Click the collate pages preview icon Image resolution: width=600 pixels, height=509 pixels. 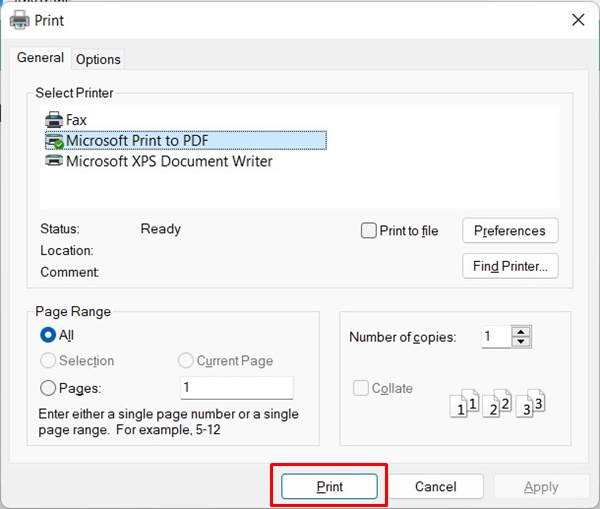pyautogui.click(x=500, y=403)
